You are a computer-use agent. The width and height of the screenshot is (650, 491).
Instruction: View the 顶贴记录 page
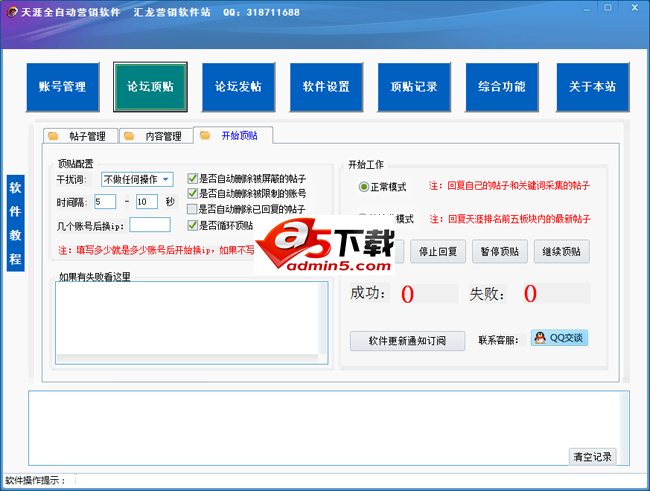(x=414, y=87)
